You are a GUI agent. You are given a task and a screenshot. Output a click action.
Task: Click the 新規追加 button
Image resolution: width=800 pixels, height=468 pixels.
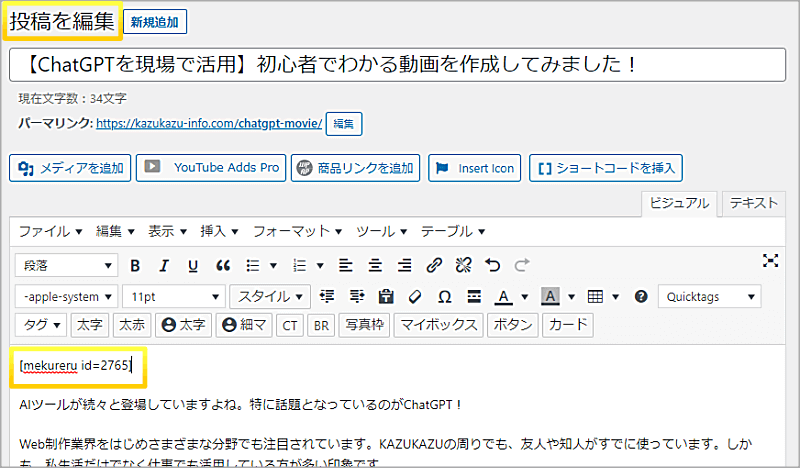click(x=155, y=22)
